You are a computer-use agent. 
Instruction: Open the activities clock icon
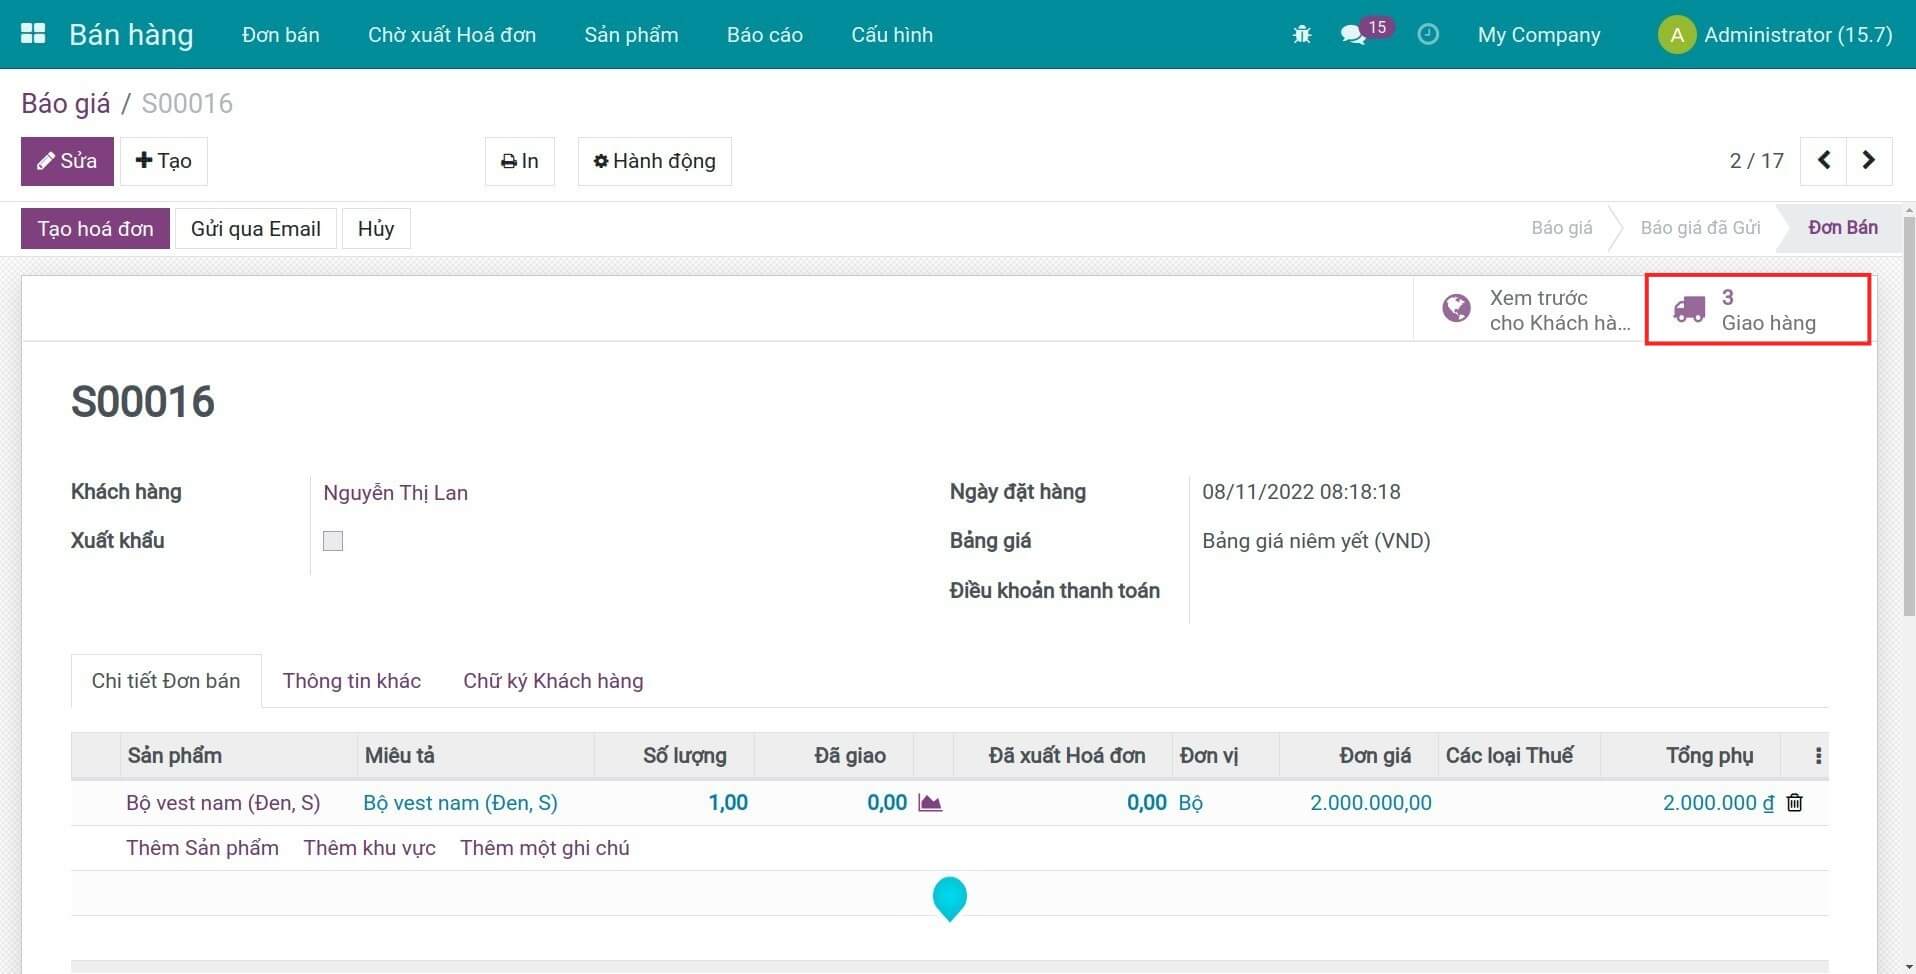[1428, 35]
